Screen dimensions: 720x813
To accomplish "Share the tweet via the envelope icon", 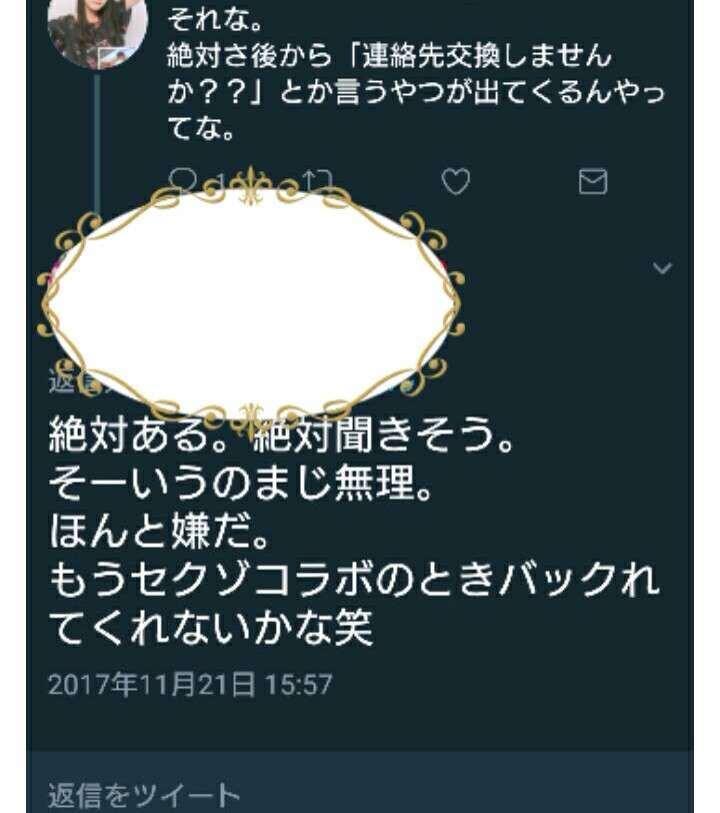I will tap(593, 181).
